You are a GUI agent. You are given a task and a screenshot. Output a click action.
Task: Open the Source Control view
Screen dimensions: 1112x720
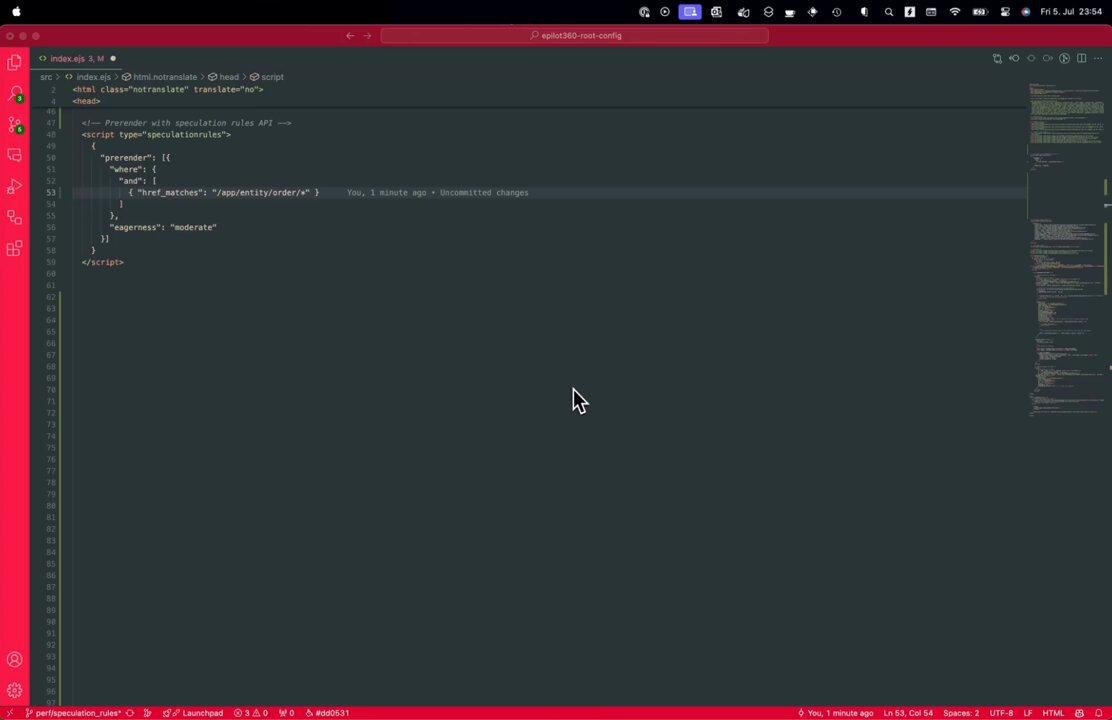point(14,124)
